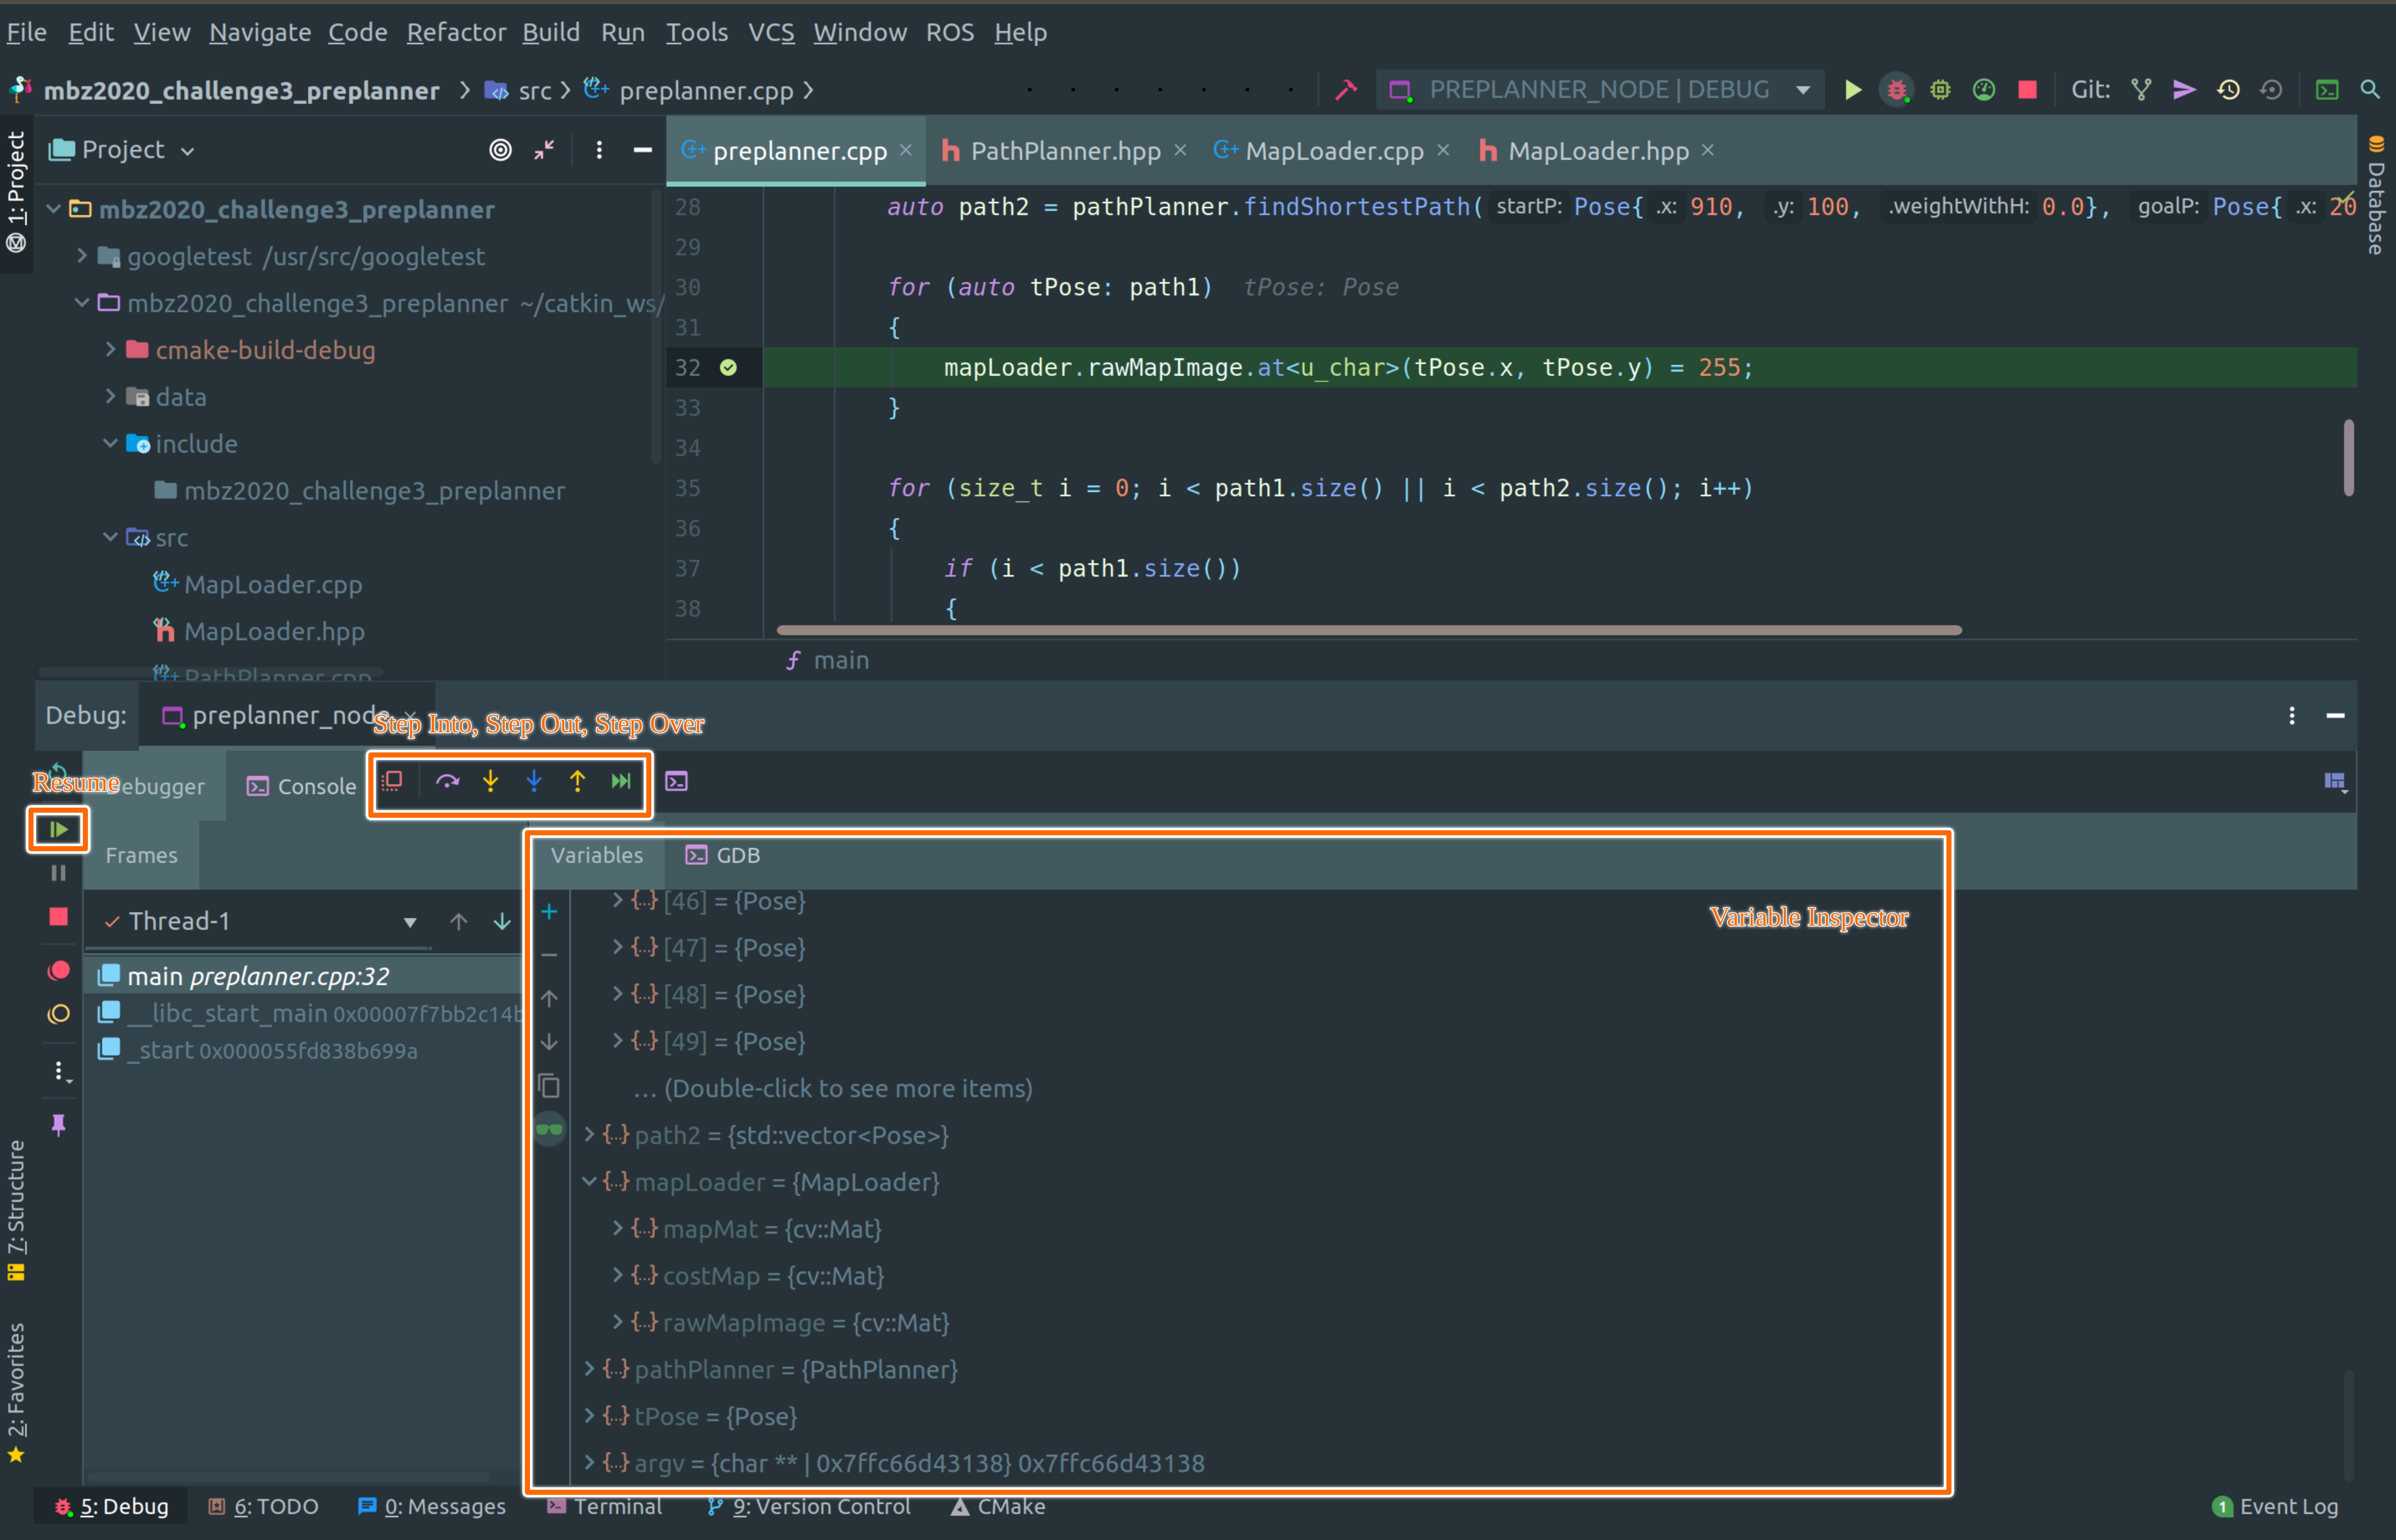2396x1540 pixels.
Task: Click the Build hammer icon in toolbar
Action: pos(1346,90)
